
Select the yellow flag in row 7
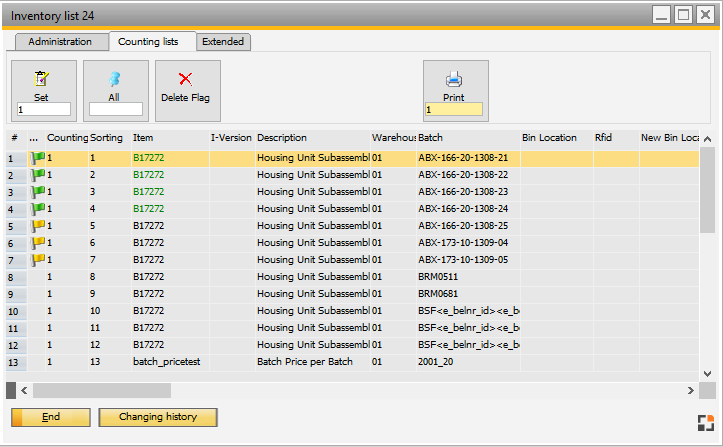coord(38,260)
